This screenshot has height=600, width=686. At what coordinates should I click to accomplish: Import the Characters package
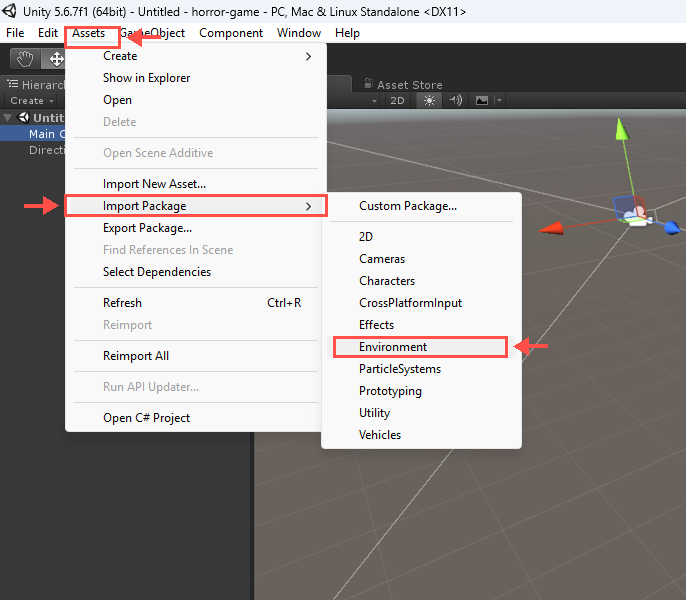pos(421,281)
